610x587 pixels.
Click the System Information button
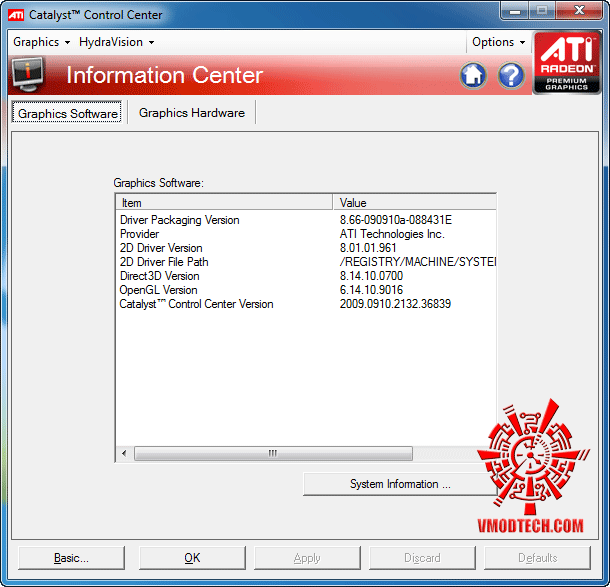click(400, 484)
